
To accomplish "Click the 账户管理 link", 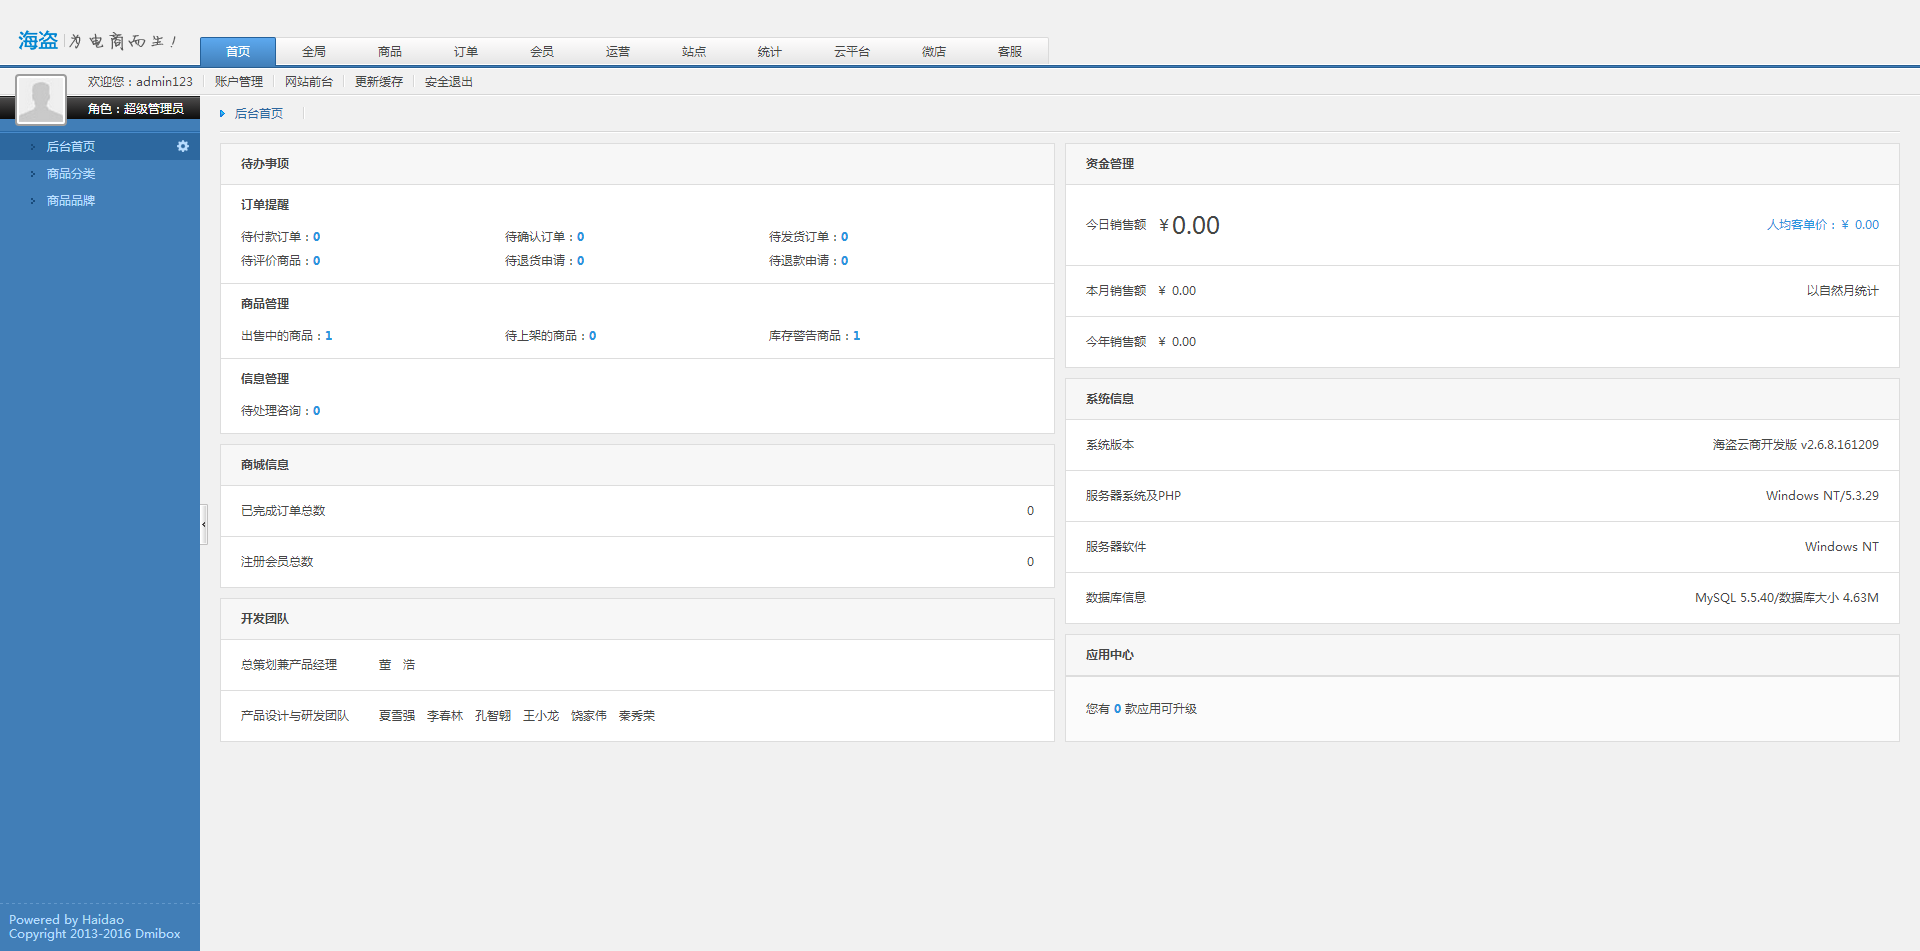I will (x=239, y=82).
